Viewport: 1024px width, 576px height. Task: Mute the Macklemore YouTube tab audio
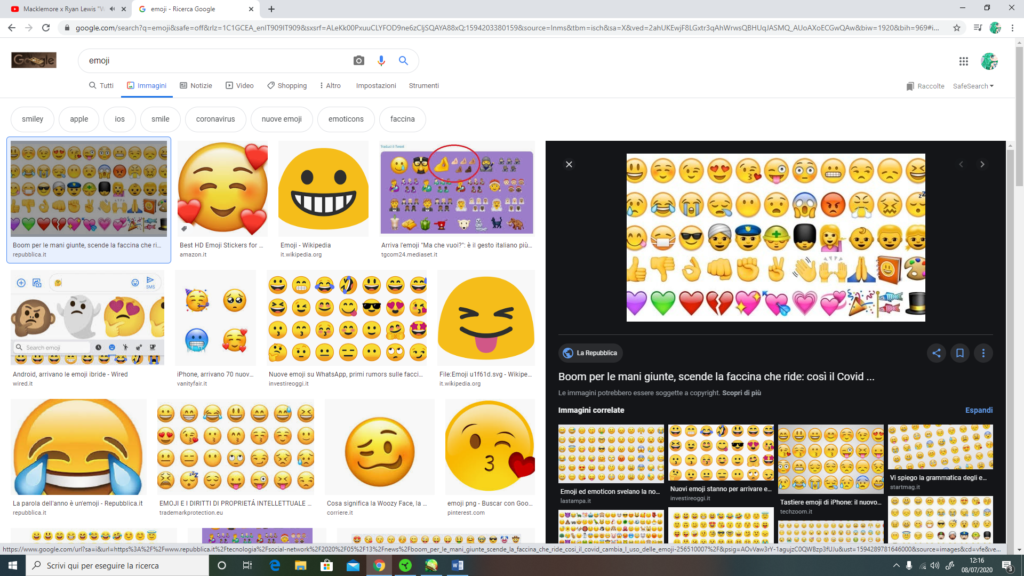coord(112,9)
